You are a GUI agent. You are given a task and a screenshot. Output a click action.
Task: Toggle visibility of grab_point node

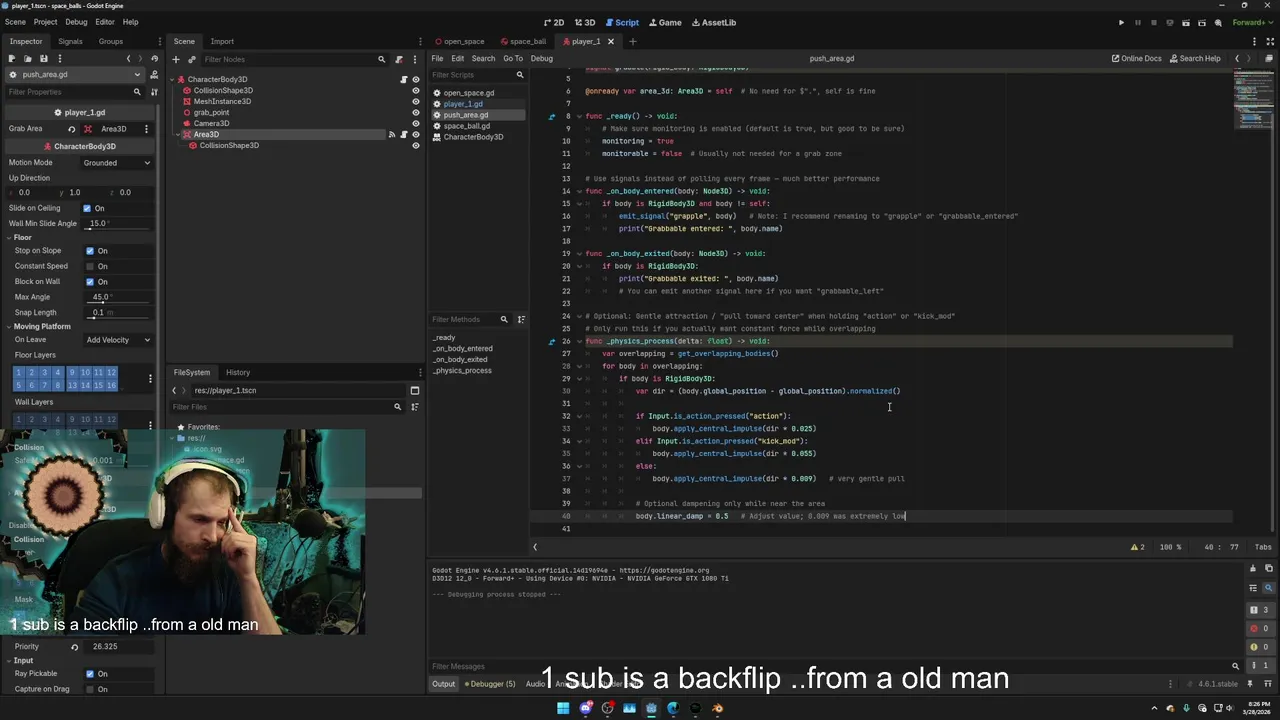pos(416,112)
